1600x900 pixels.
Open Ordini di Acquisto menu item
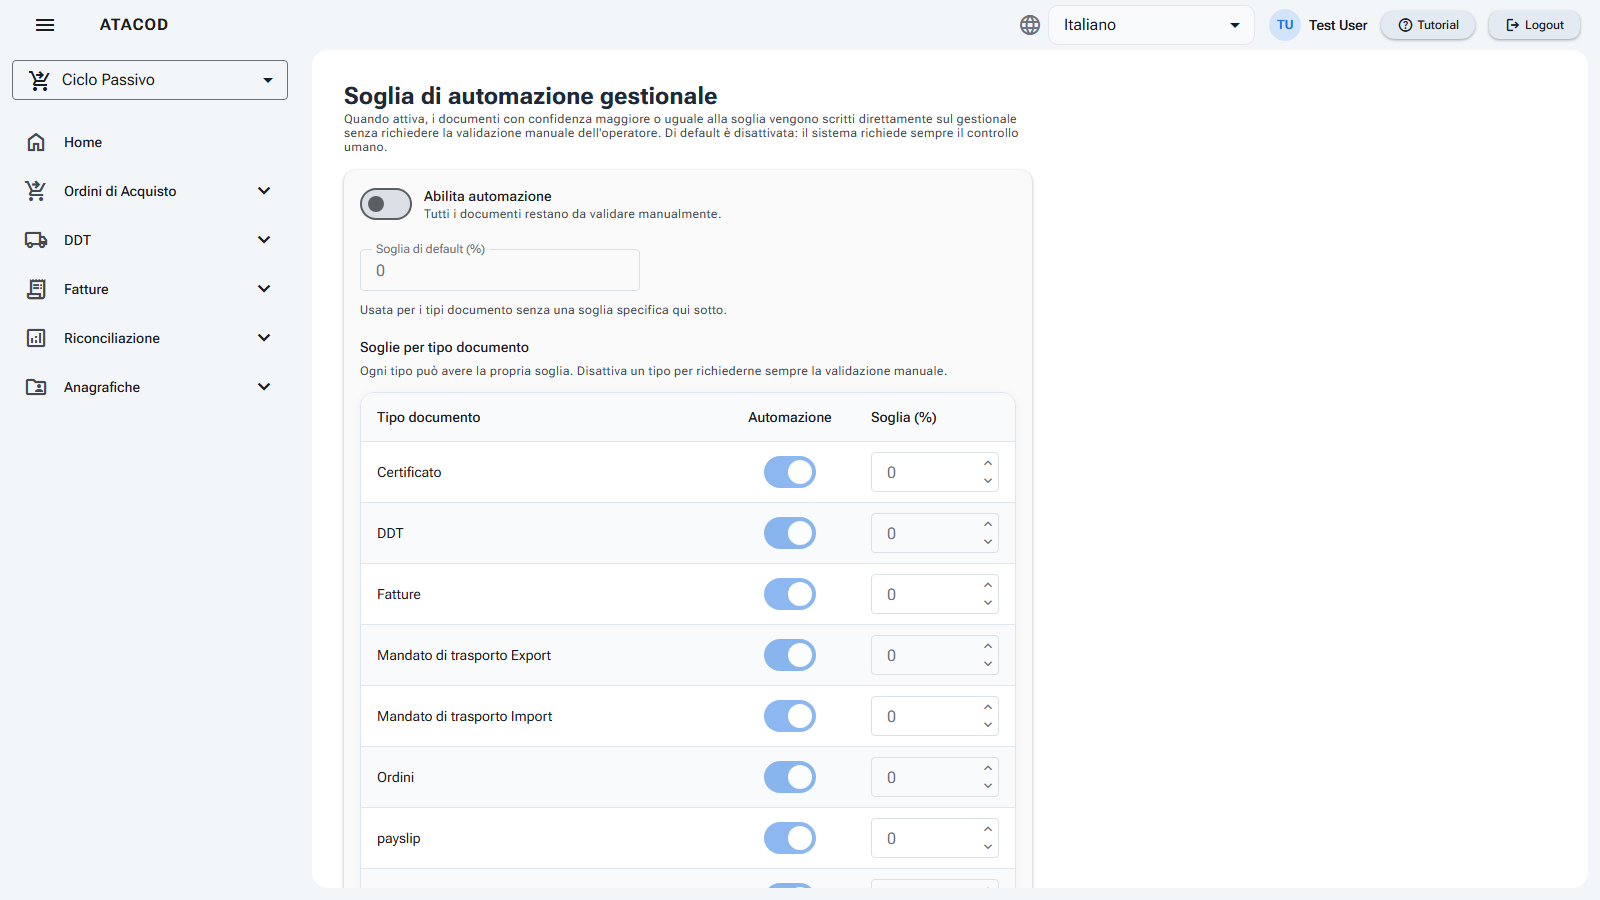pos(150,191)
